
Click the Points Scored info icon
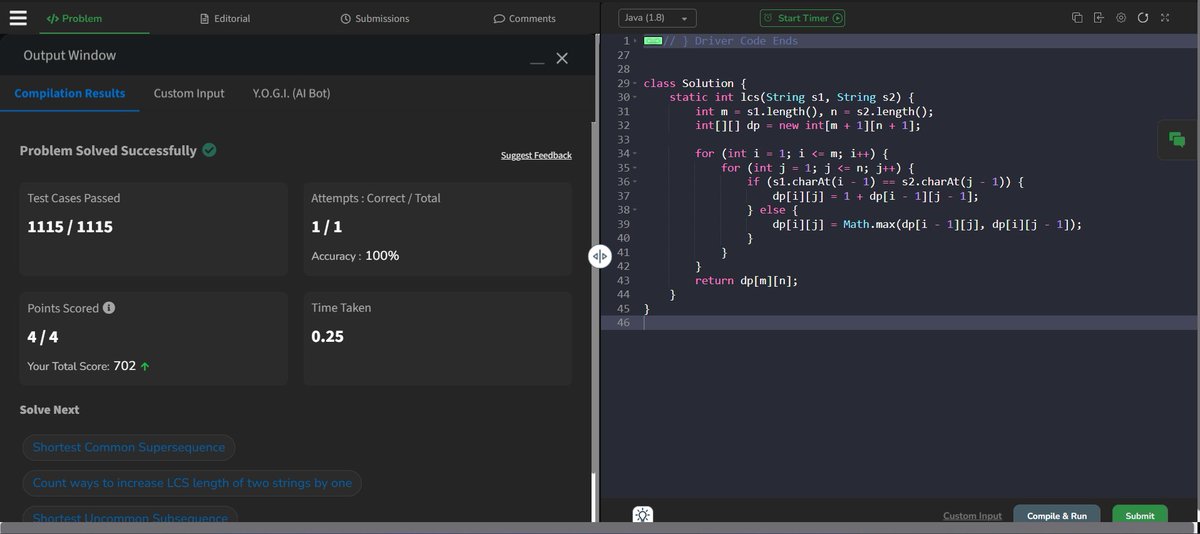(109, 308)
